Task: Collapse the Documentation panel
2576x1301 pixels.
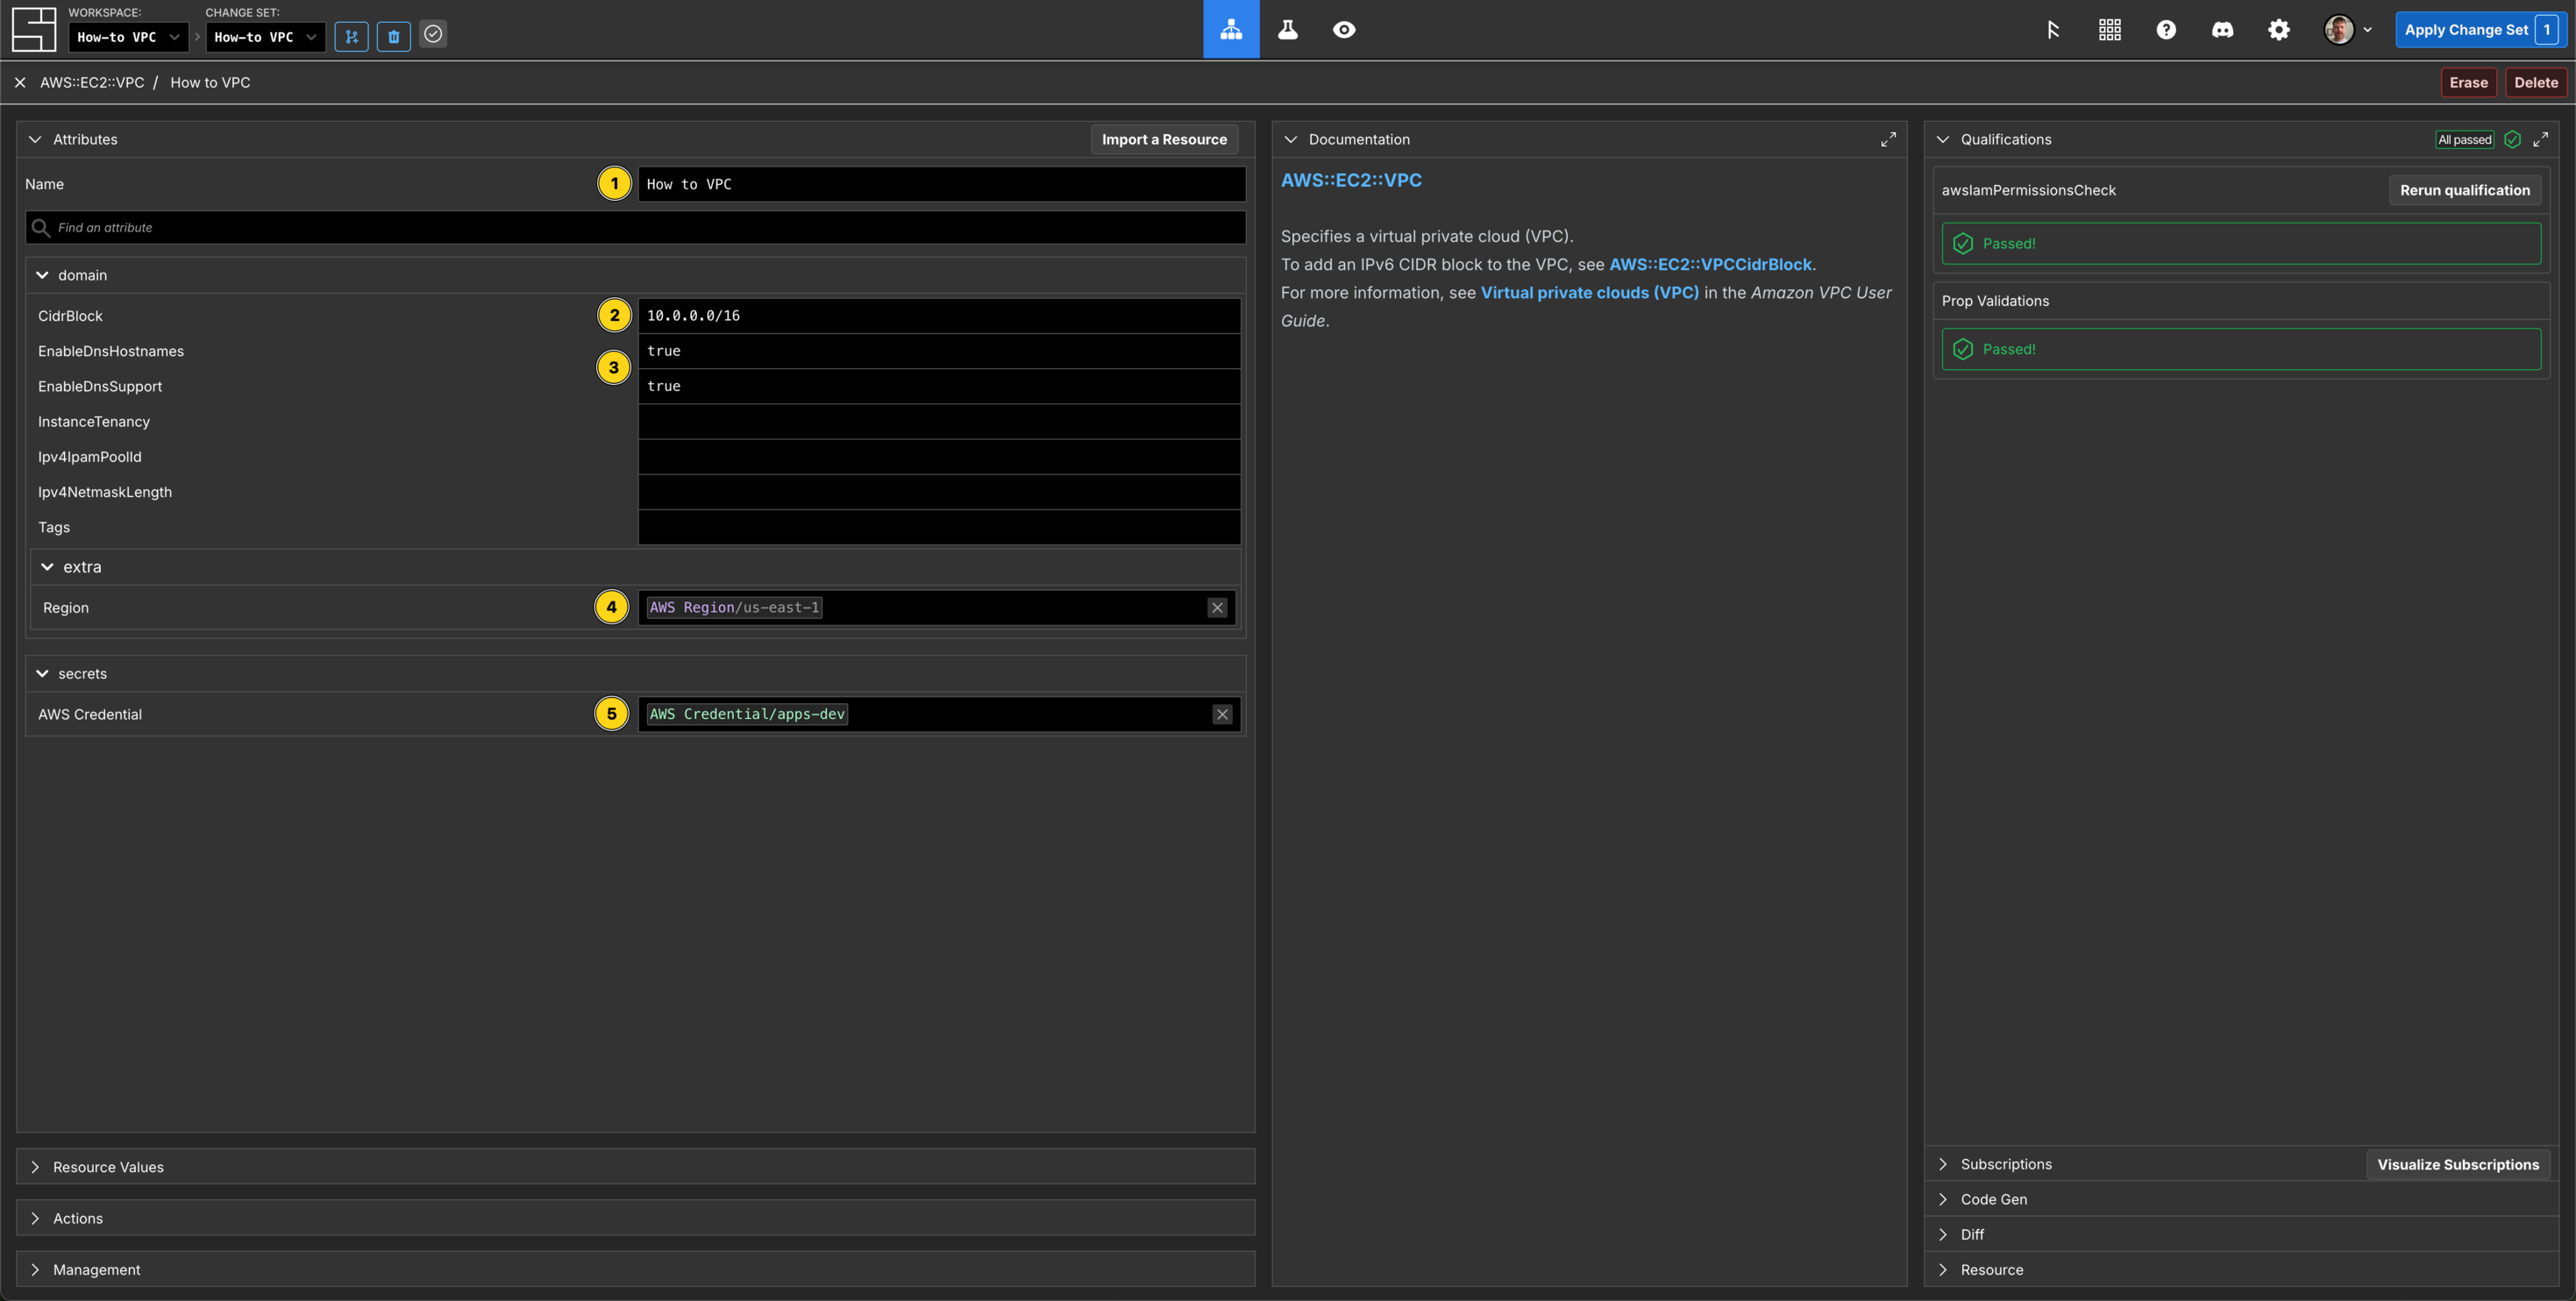Action: pyautogui.click(x=1291, y=139)
